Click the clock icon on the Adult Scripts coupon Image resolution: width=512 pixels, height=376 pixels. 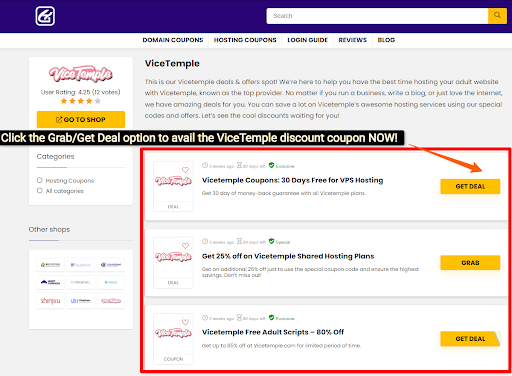point(205,318)
